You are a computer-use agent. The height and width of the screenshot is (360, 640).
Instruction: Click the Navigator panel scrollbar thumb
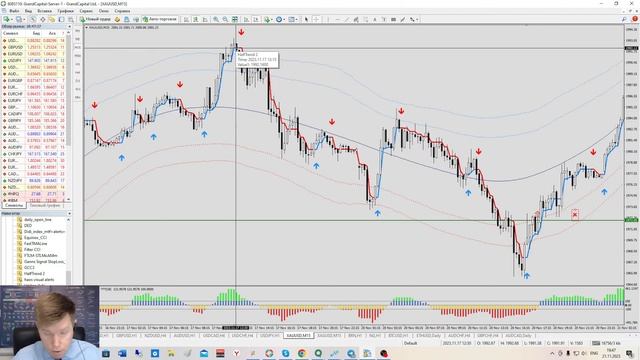pos(69,277)
